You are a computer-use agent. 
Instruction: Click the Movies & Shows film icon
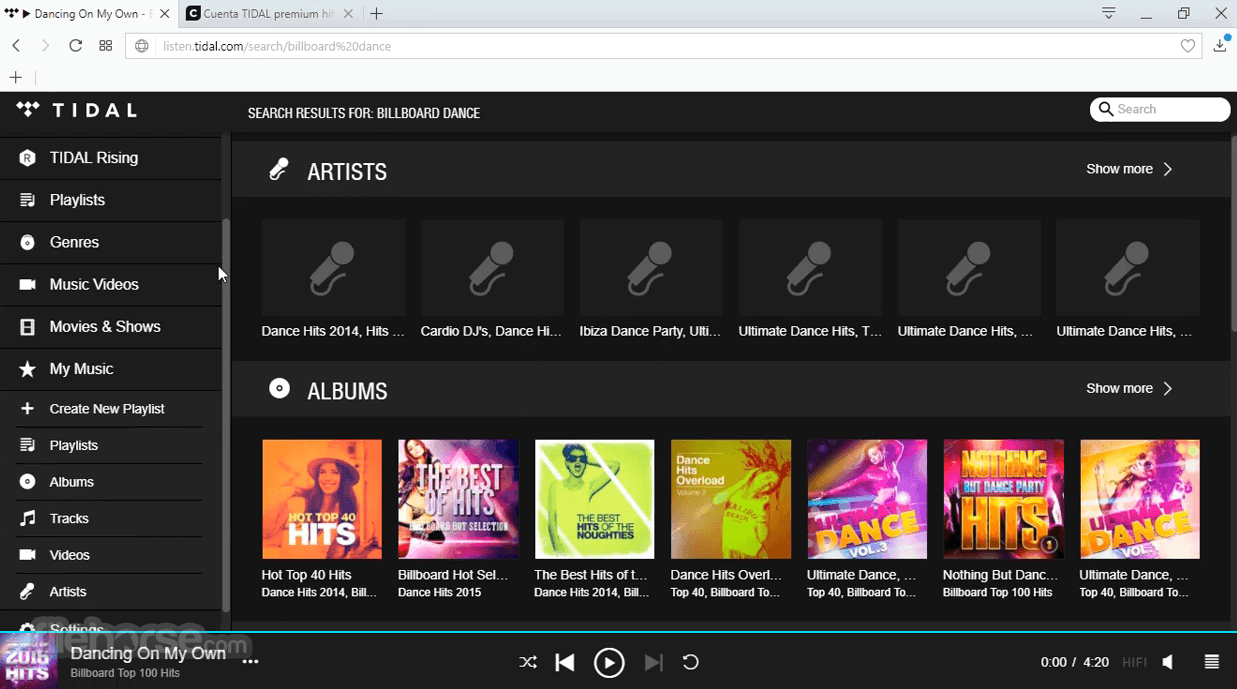[27, 327]
